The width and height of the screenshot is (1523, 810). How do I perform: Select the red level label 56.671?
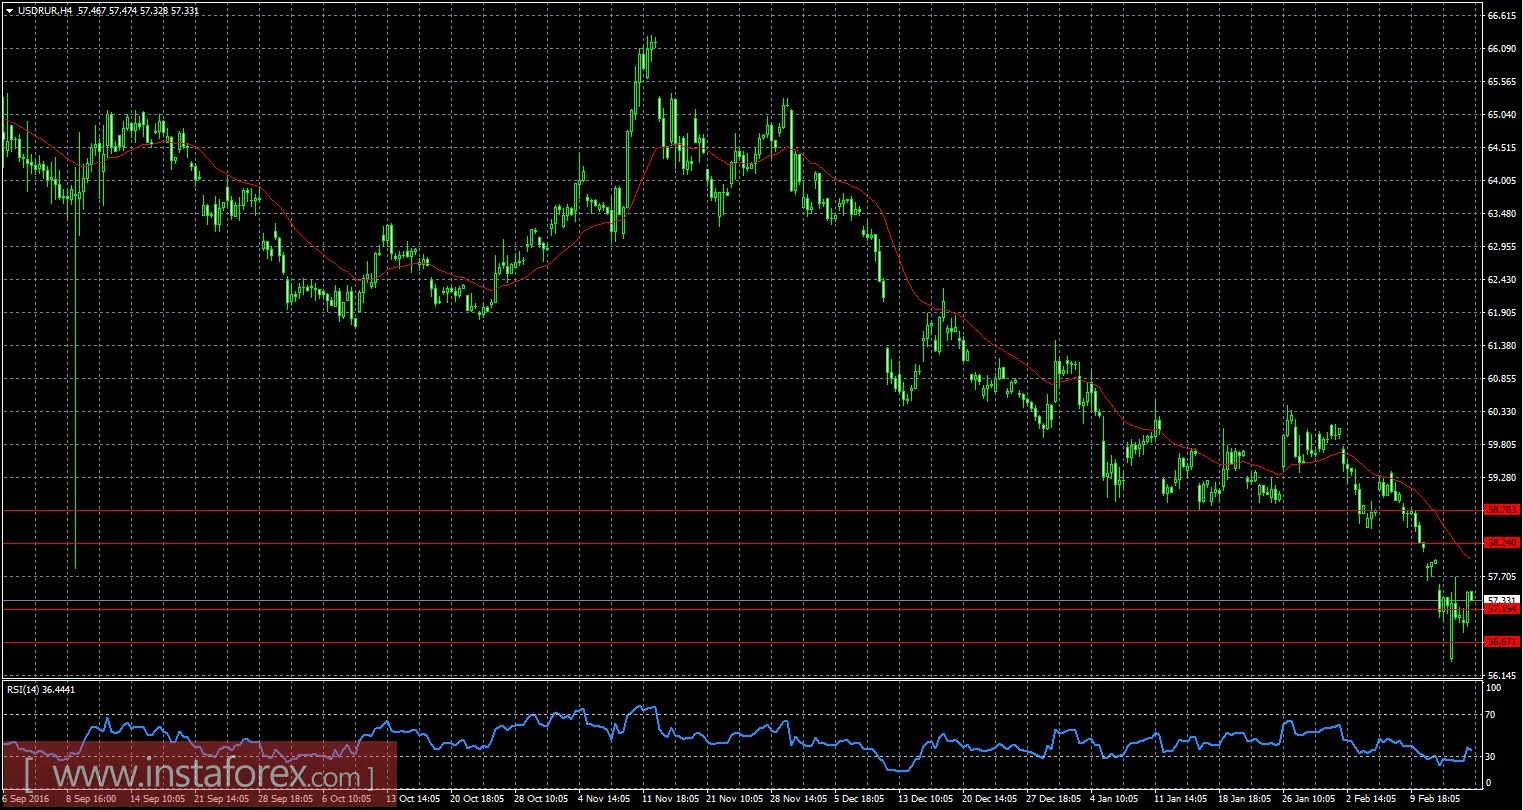(1503, 642)
